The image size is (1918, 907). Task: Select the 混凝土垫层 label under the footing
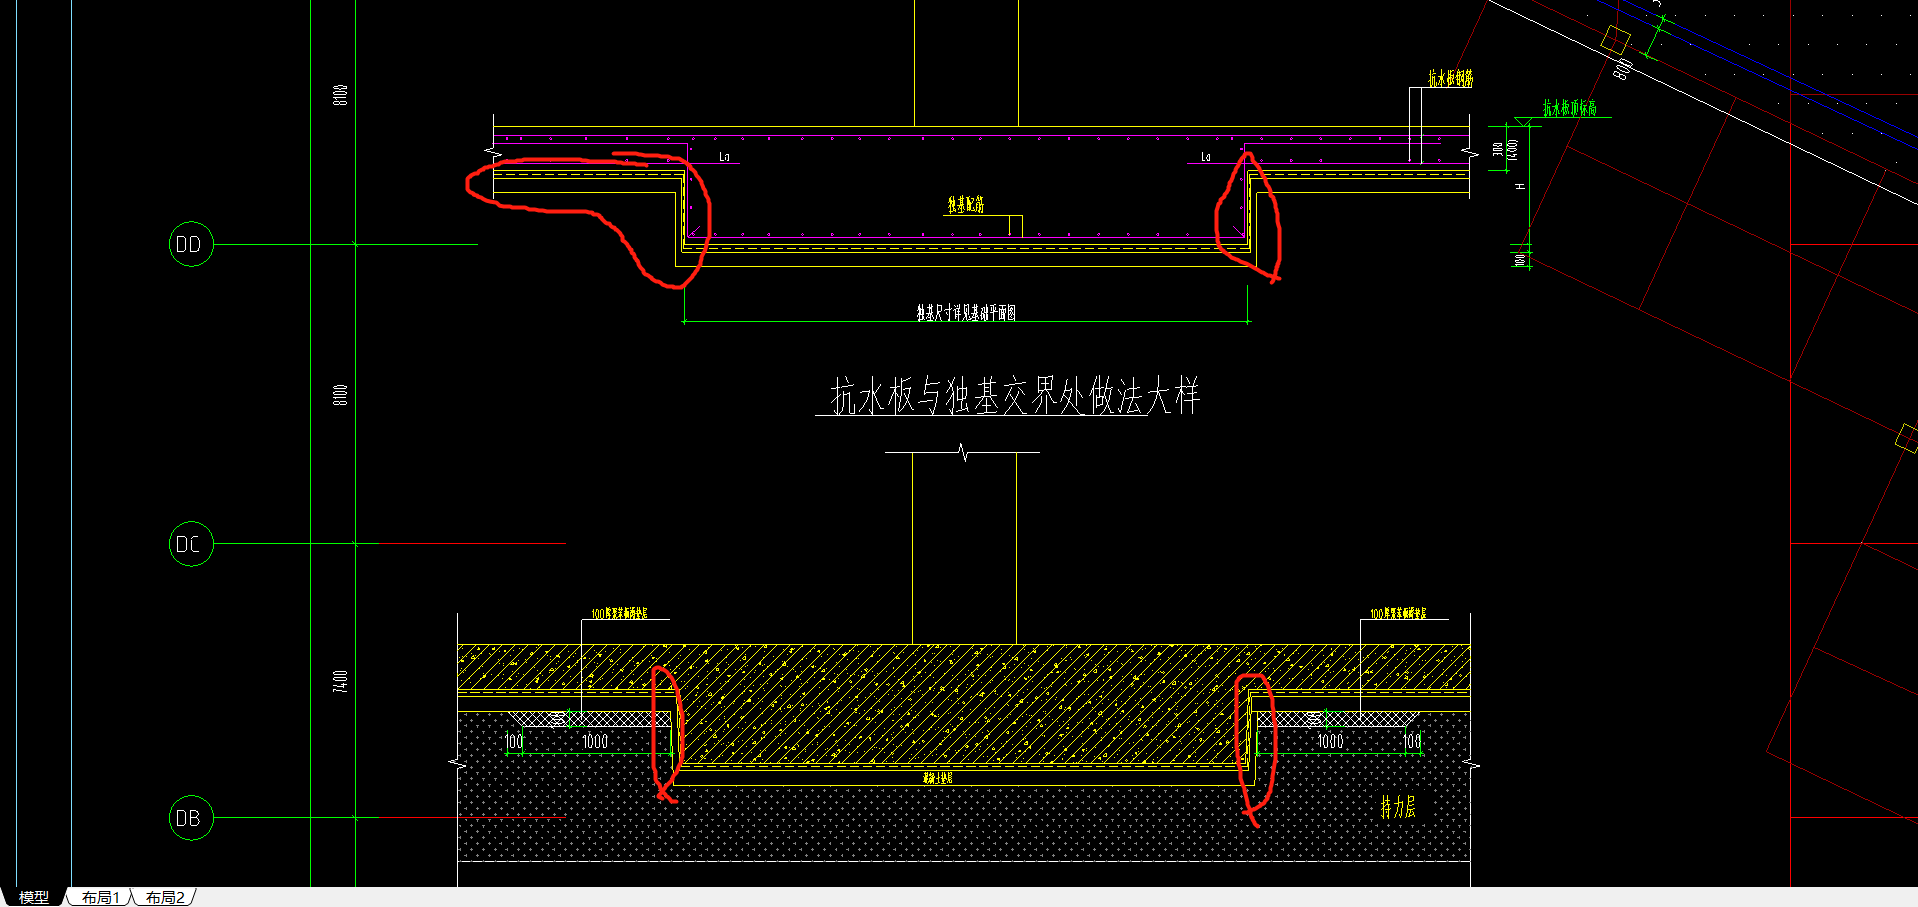[937, 777]
